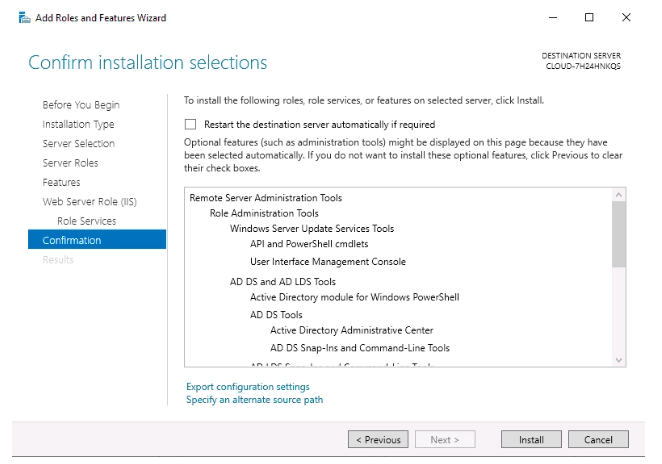Click scrollbar down arrow in feature list
Viewport: 662px width, 464px height.
tap(619, 360)
